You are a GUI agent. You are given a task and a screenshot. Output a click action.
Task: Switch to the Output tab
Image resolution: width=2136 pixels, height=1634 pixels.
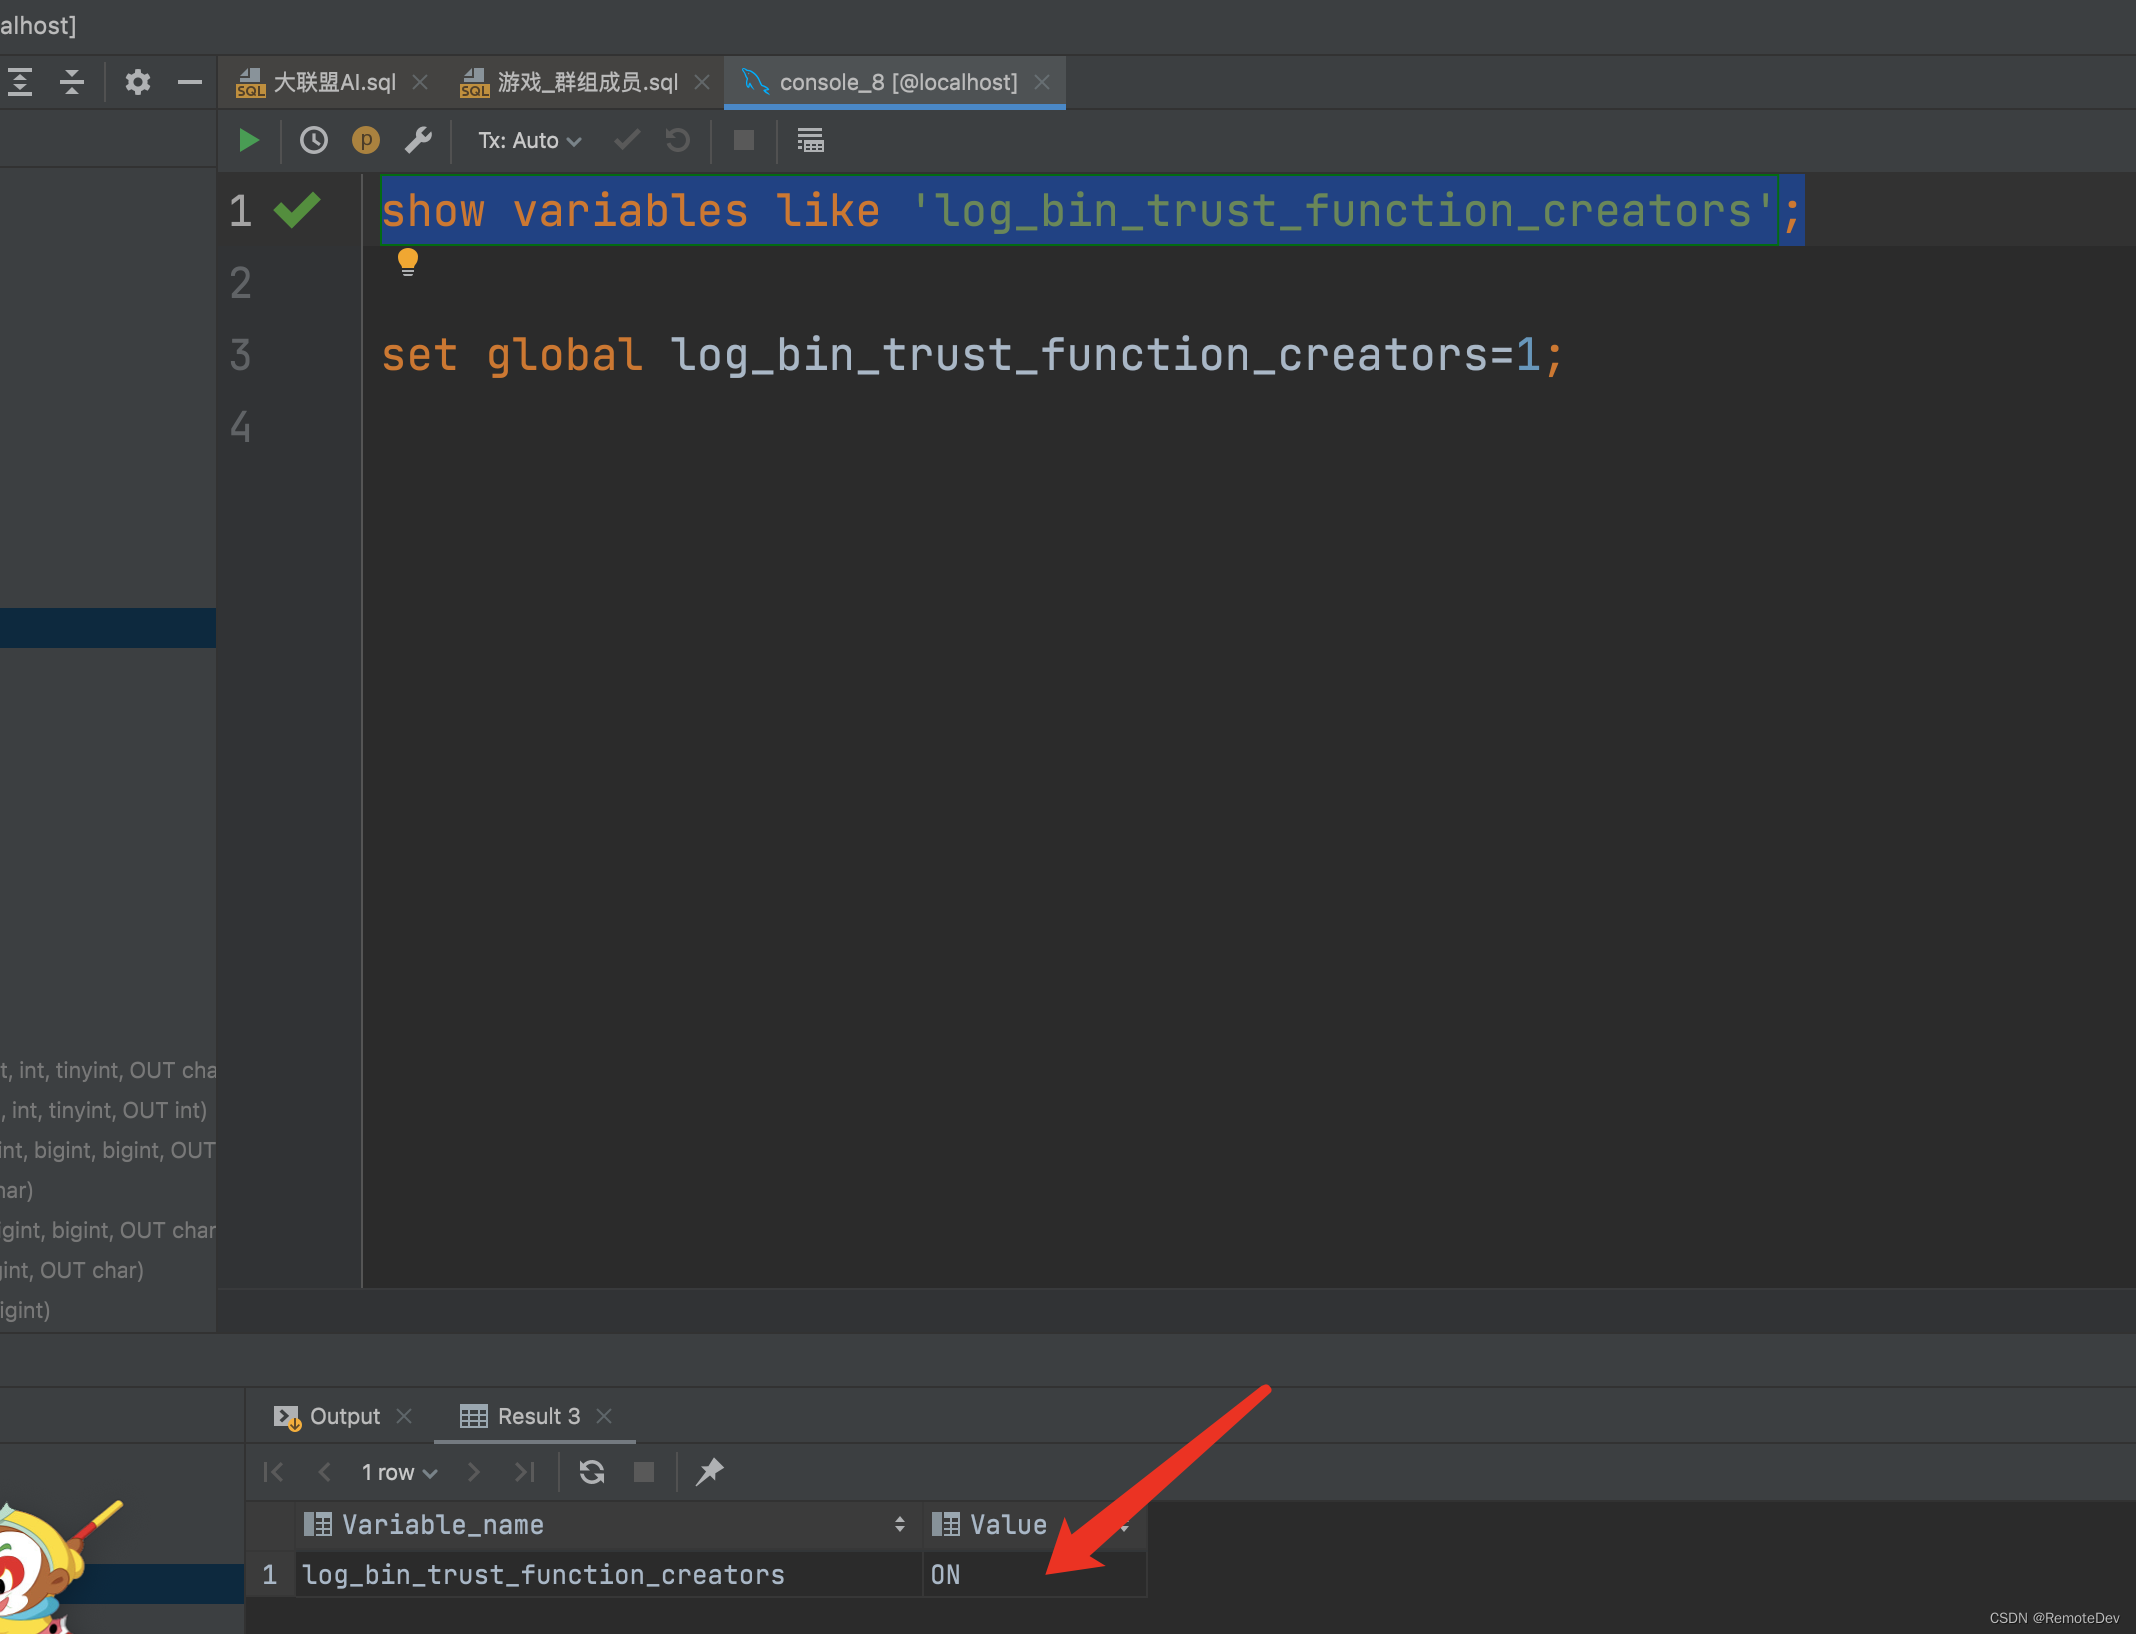[343, 1416]
